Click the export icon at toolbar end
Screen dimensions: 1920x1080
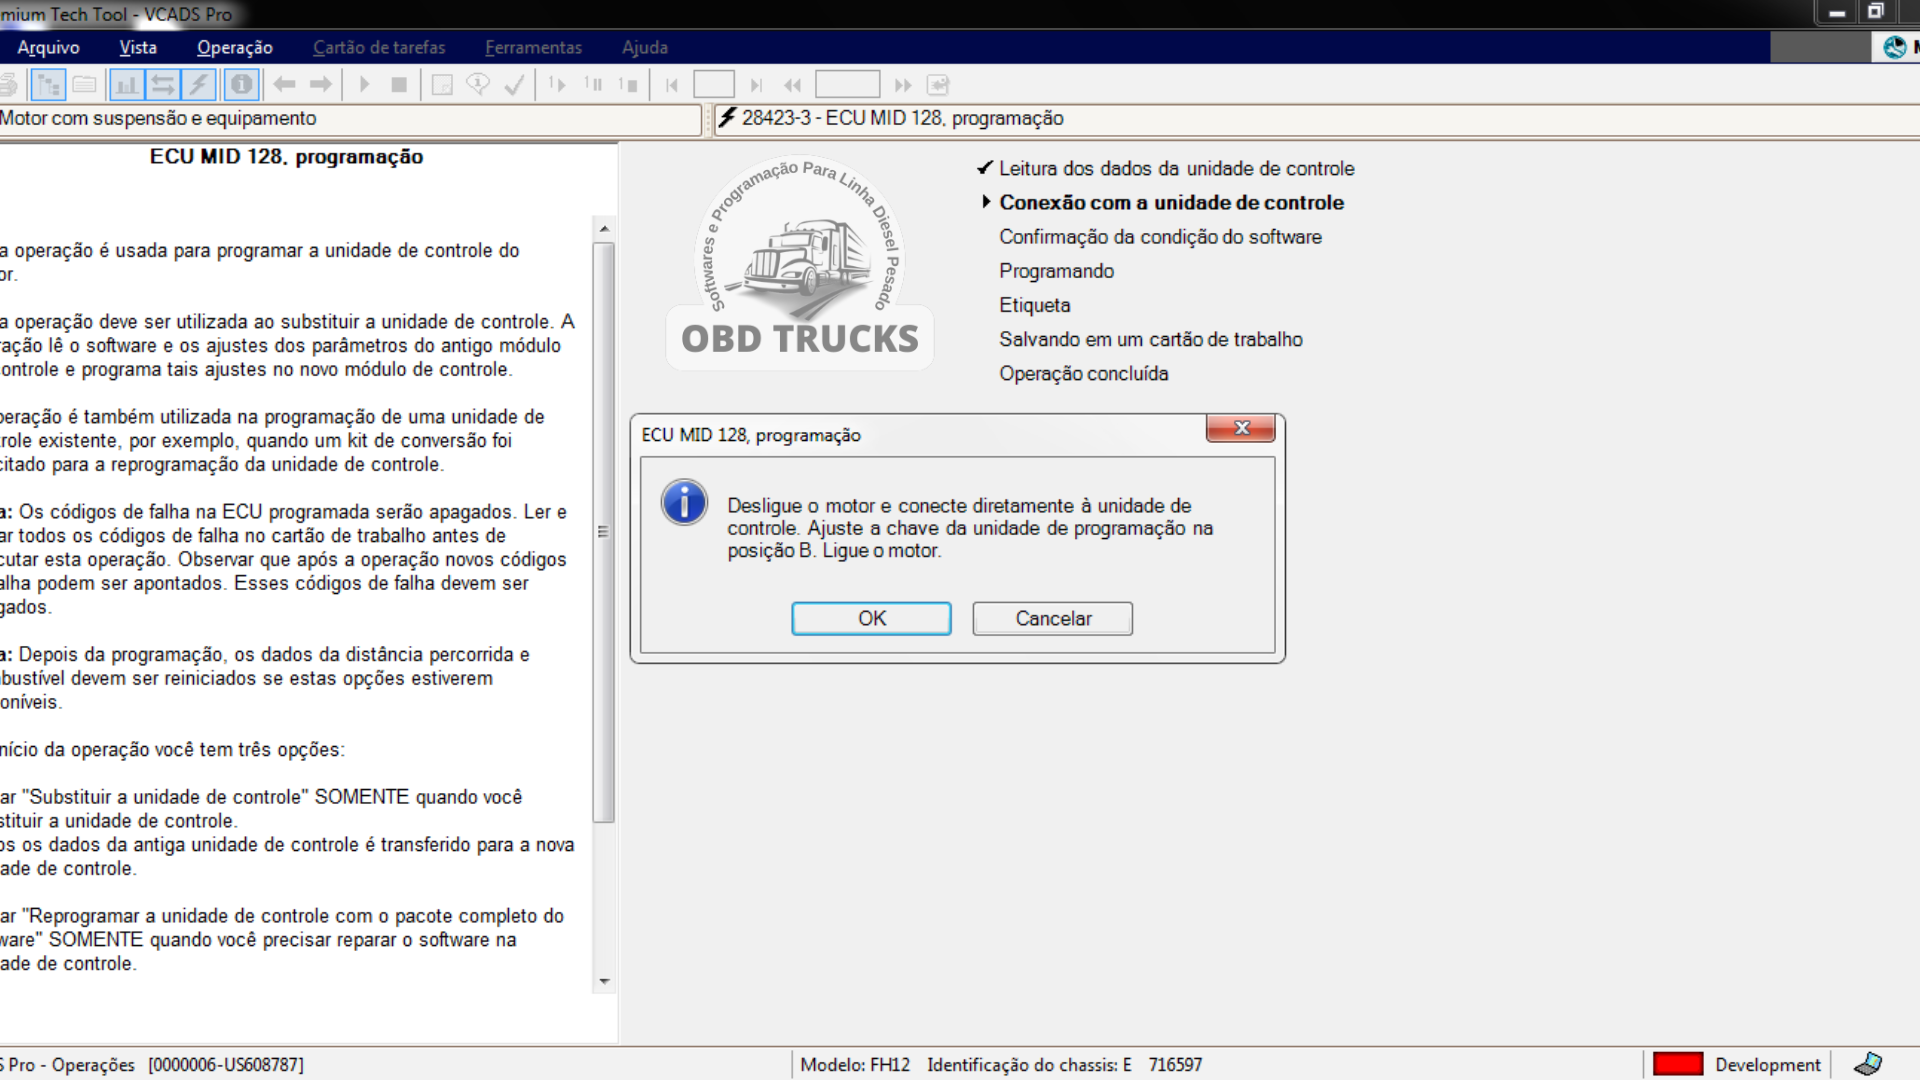[x=938, y=85]
